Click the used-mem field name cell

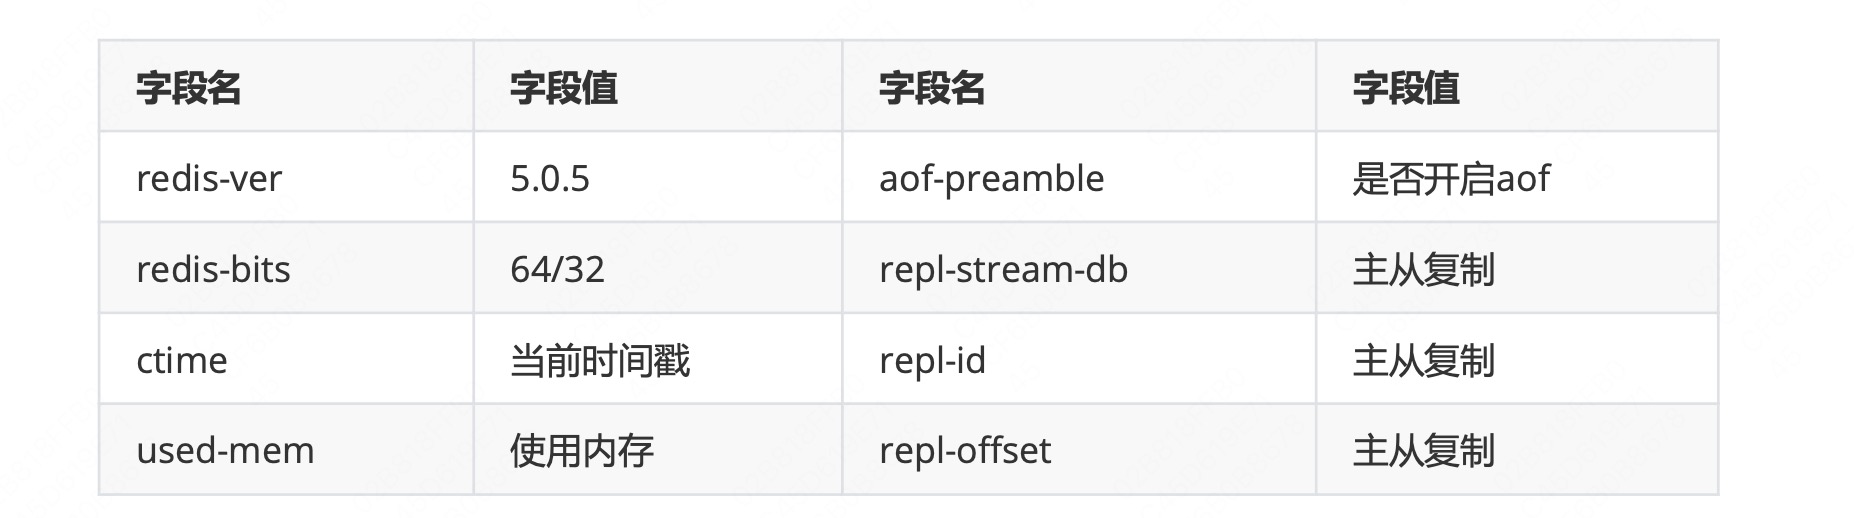286,449
